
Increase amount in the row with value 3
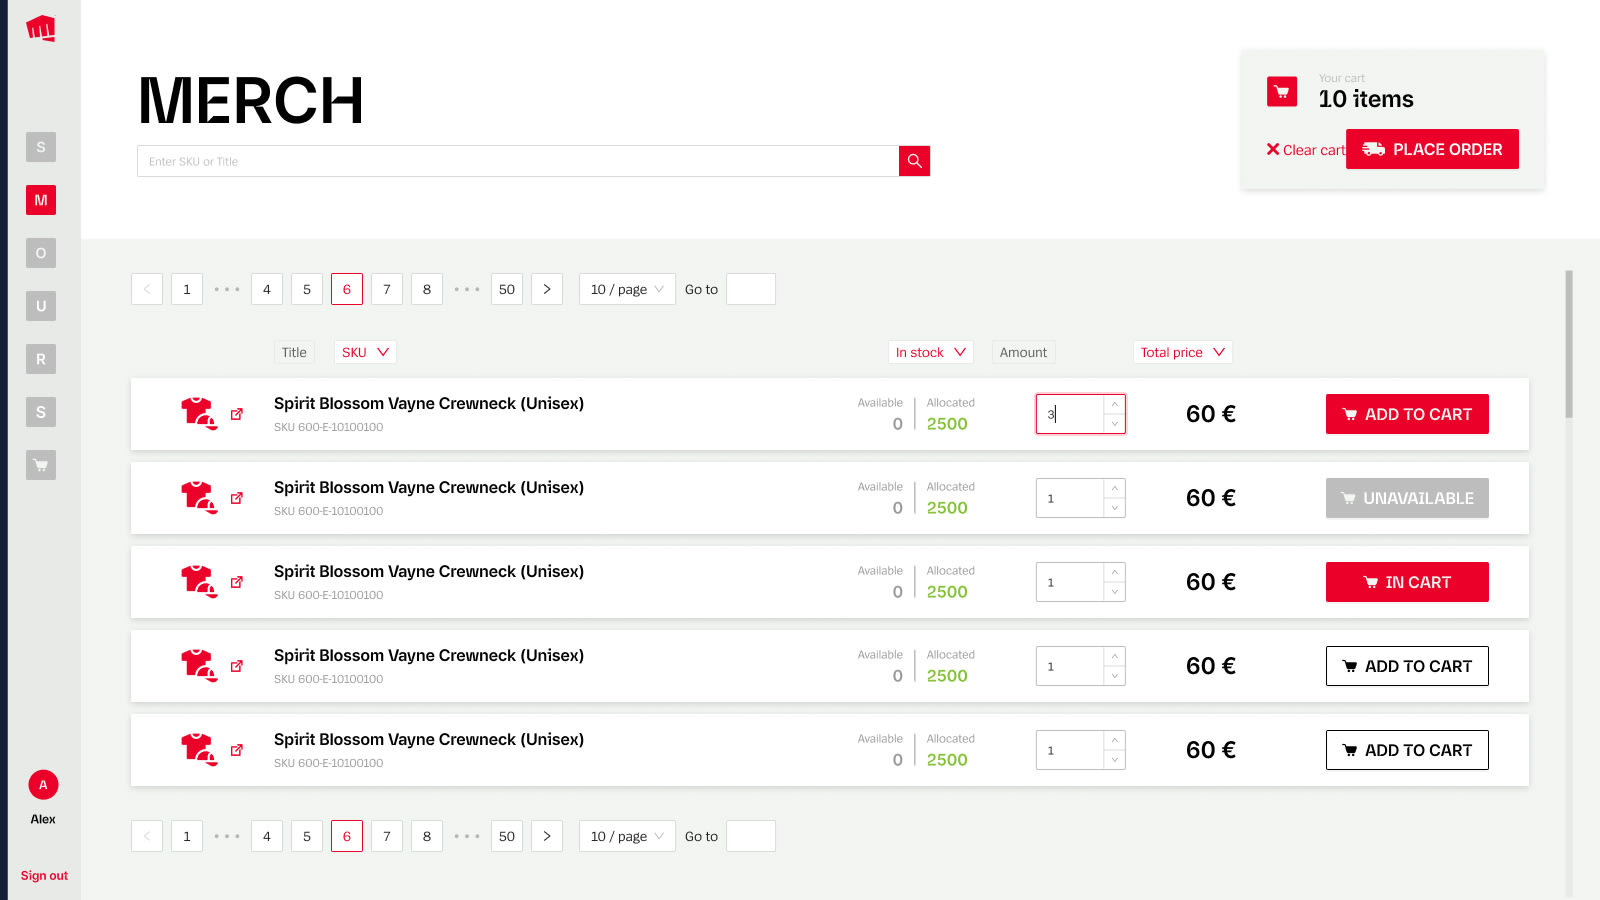pos(1115,404)
